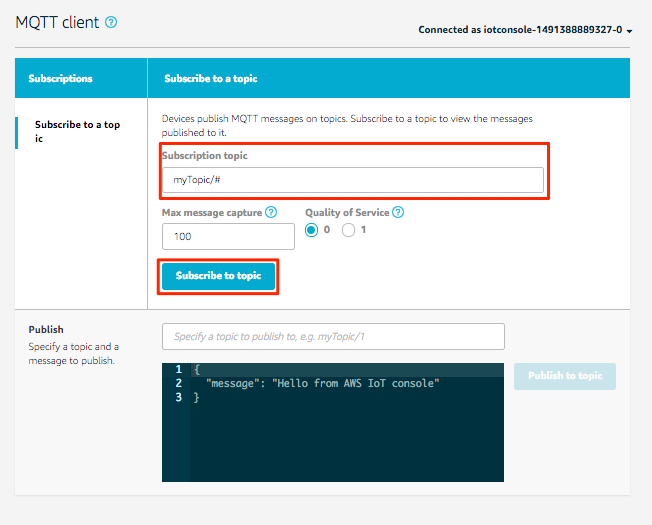652x525 pixels.
Task: Click the Max message capture label
Action: coord(212,213)
